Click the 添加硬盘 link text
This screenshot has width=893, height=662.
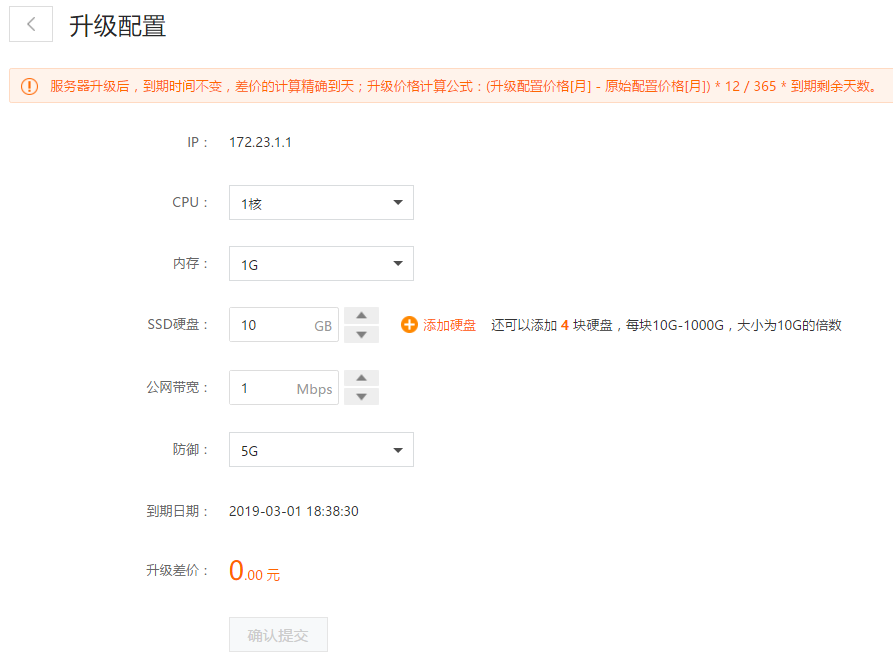(x=449, y=325)
